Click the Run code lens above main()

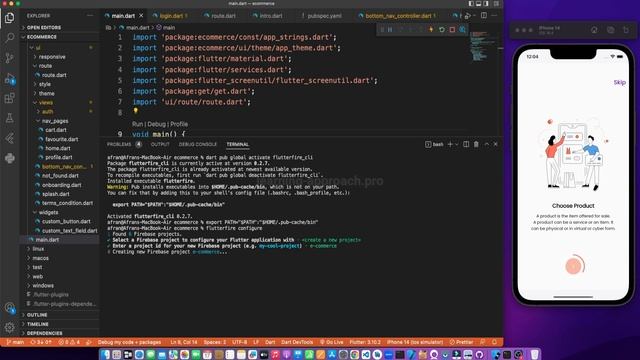point(137,124)
